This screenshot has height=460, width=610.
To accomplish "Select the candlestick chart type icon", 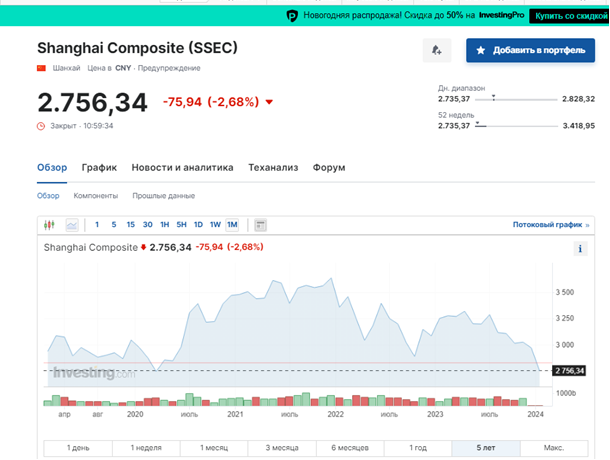I will [x=49, y=225].
